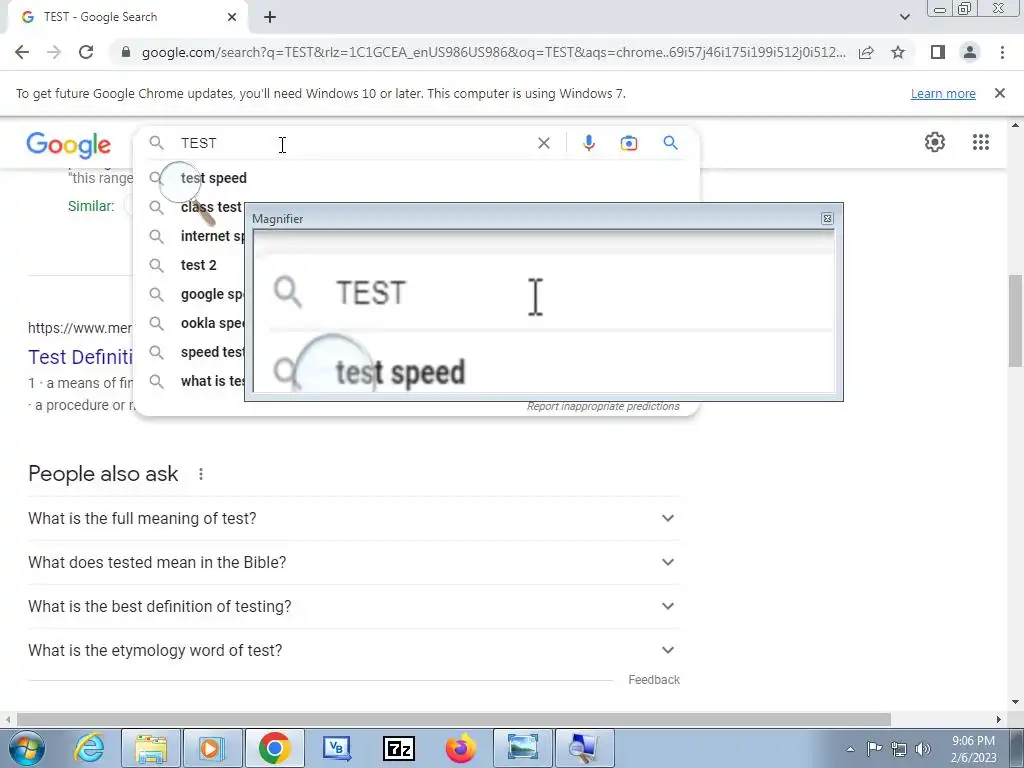Close the Magnifier window
This screenshot has width=1024, height=768.
(x=827, y=219)
